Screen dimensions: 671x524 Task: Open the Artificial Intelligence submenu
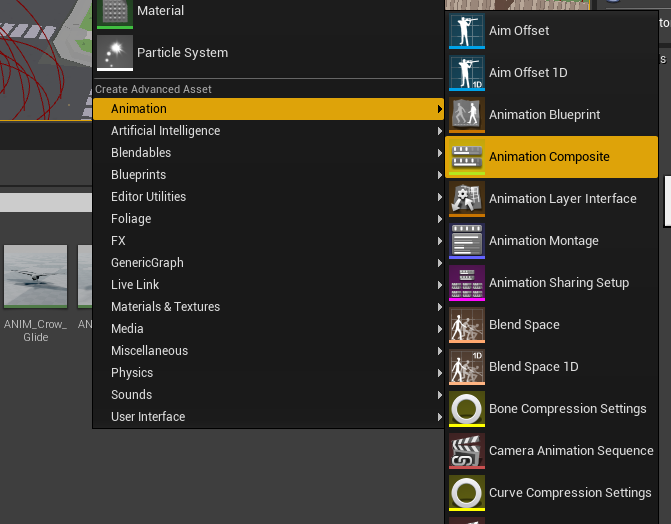(x=268, y=131)
